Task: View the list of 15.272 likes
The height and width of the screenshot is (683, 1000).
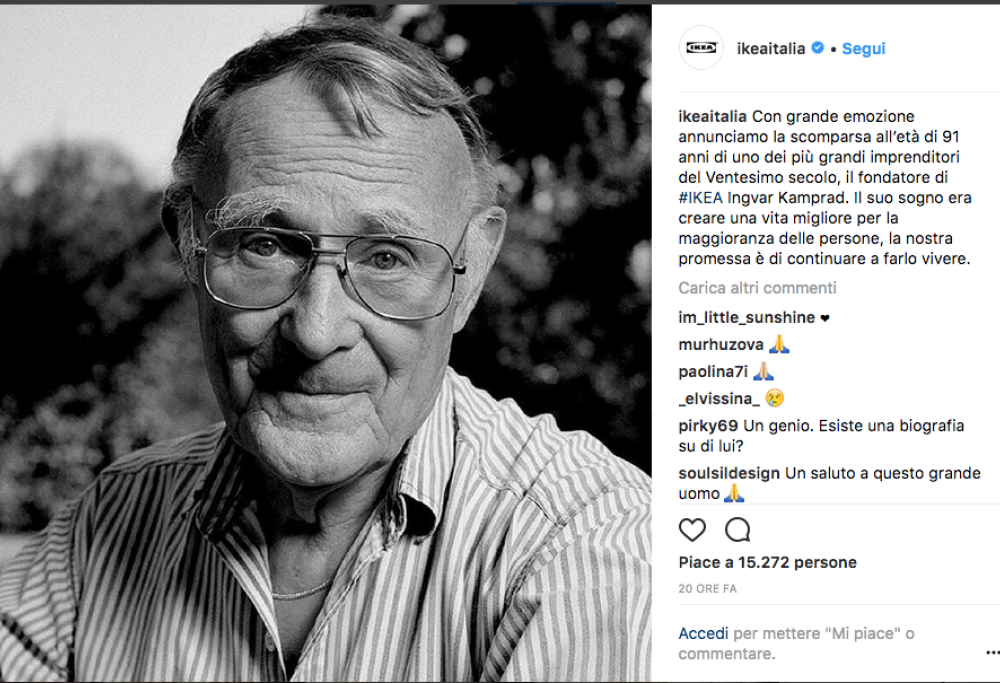Action: pos(767,562)
